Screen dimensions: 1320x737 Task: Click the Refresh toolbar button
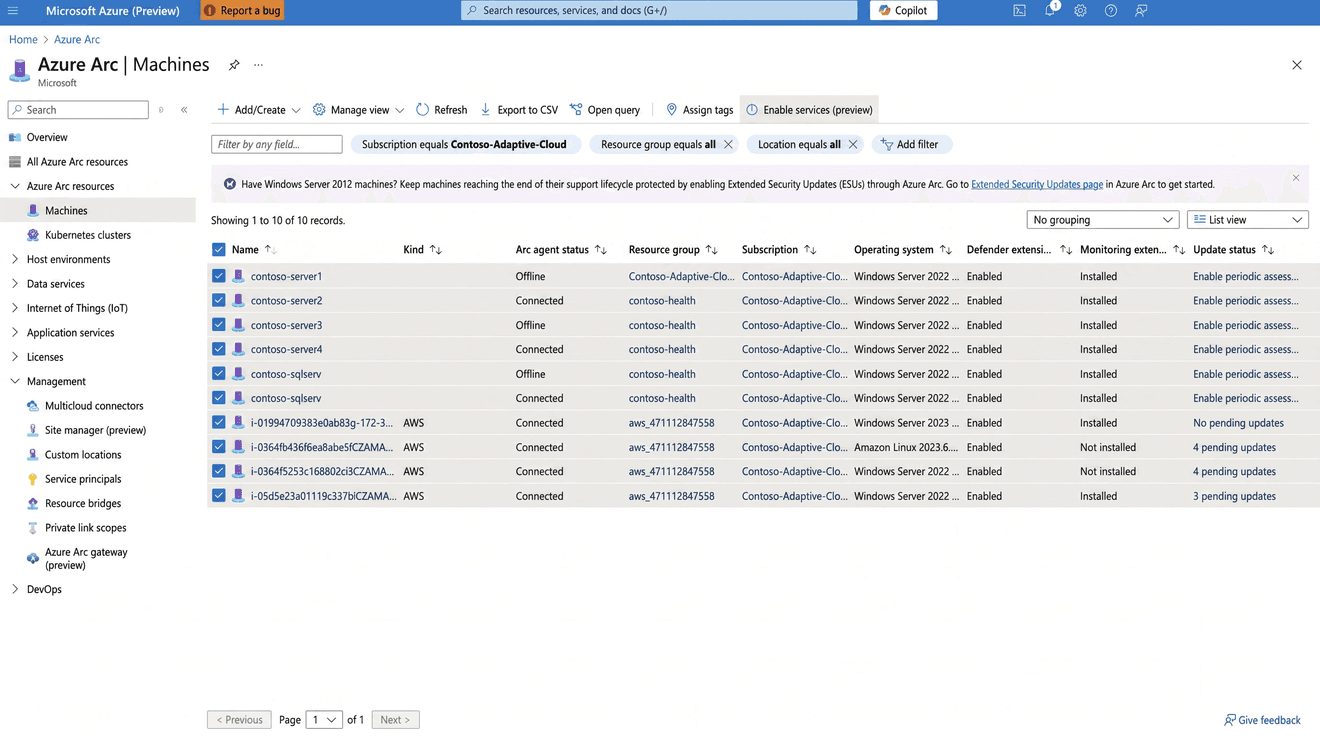441,110
